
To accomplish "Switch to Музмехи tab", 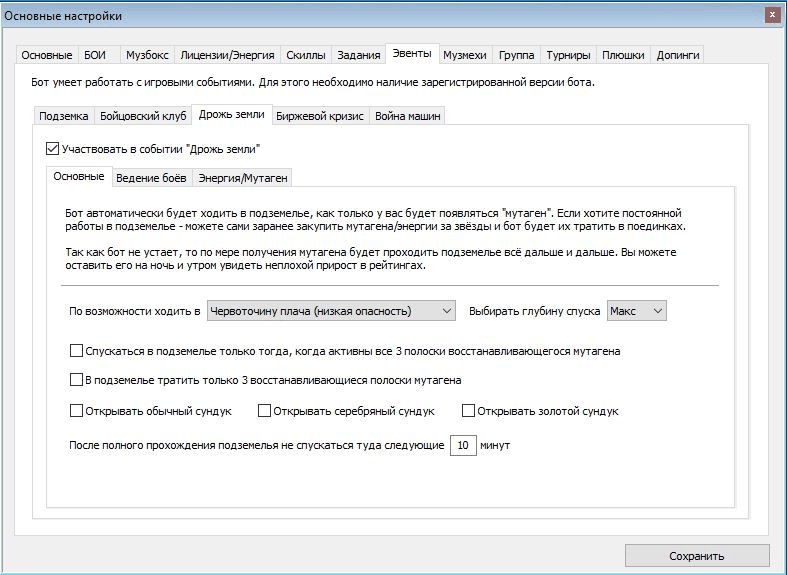I will tap(465, 55).
